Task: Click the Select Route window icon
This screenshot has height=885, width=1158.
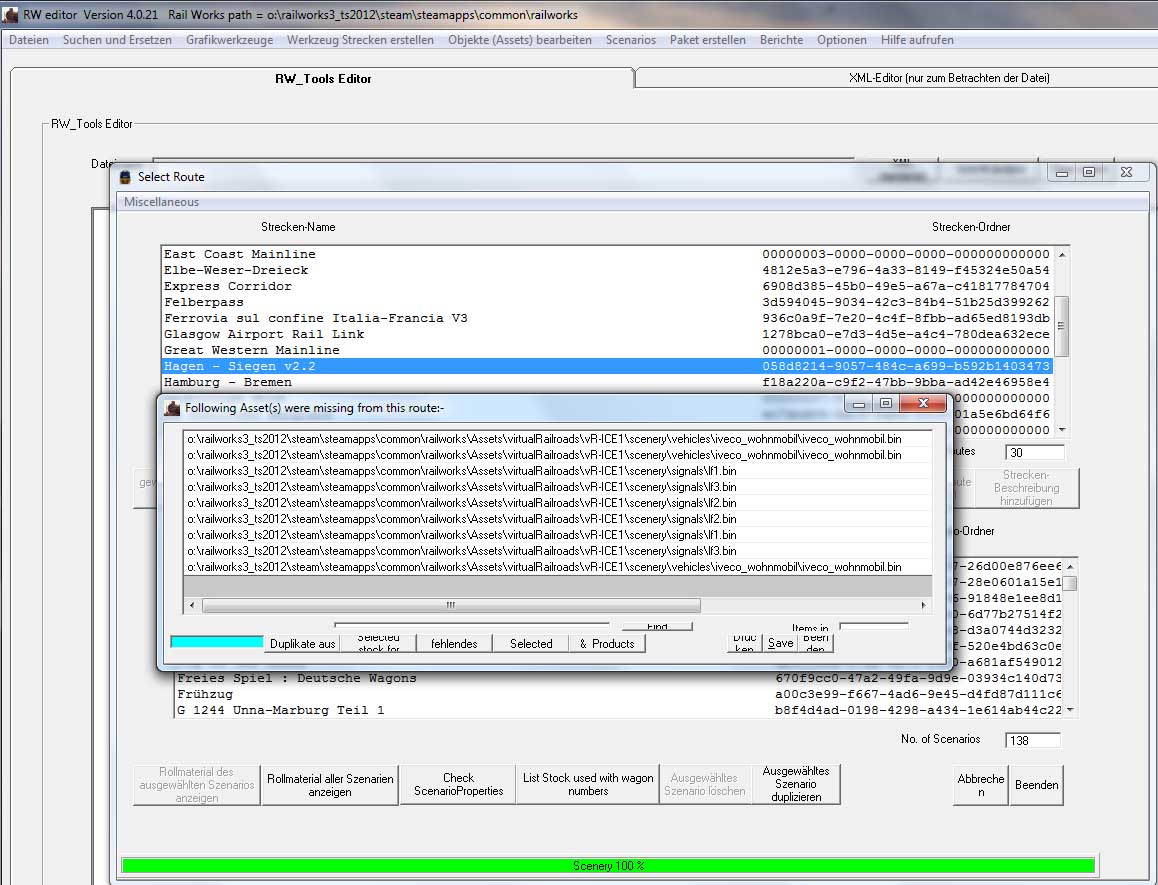Action: click(x=126, y=177)
